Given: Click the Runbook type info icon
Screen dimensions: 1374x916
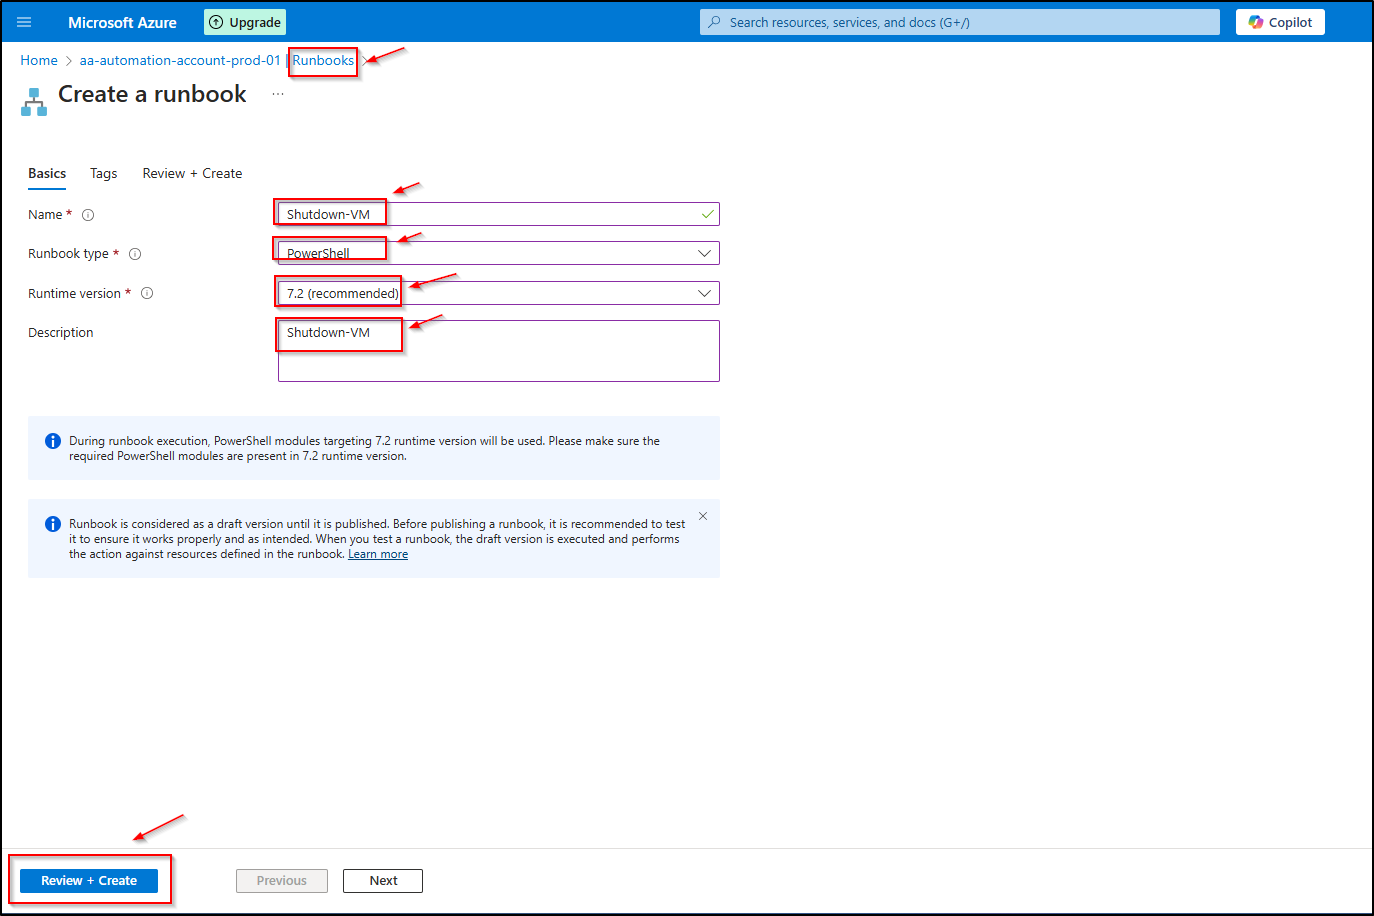Looking at the screenshot, I should 135,254.
